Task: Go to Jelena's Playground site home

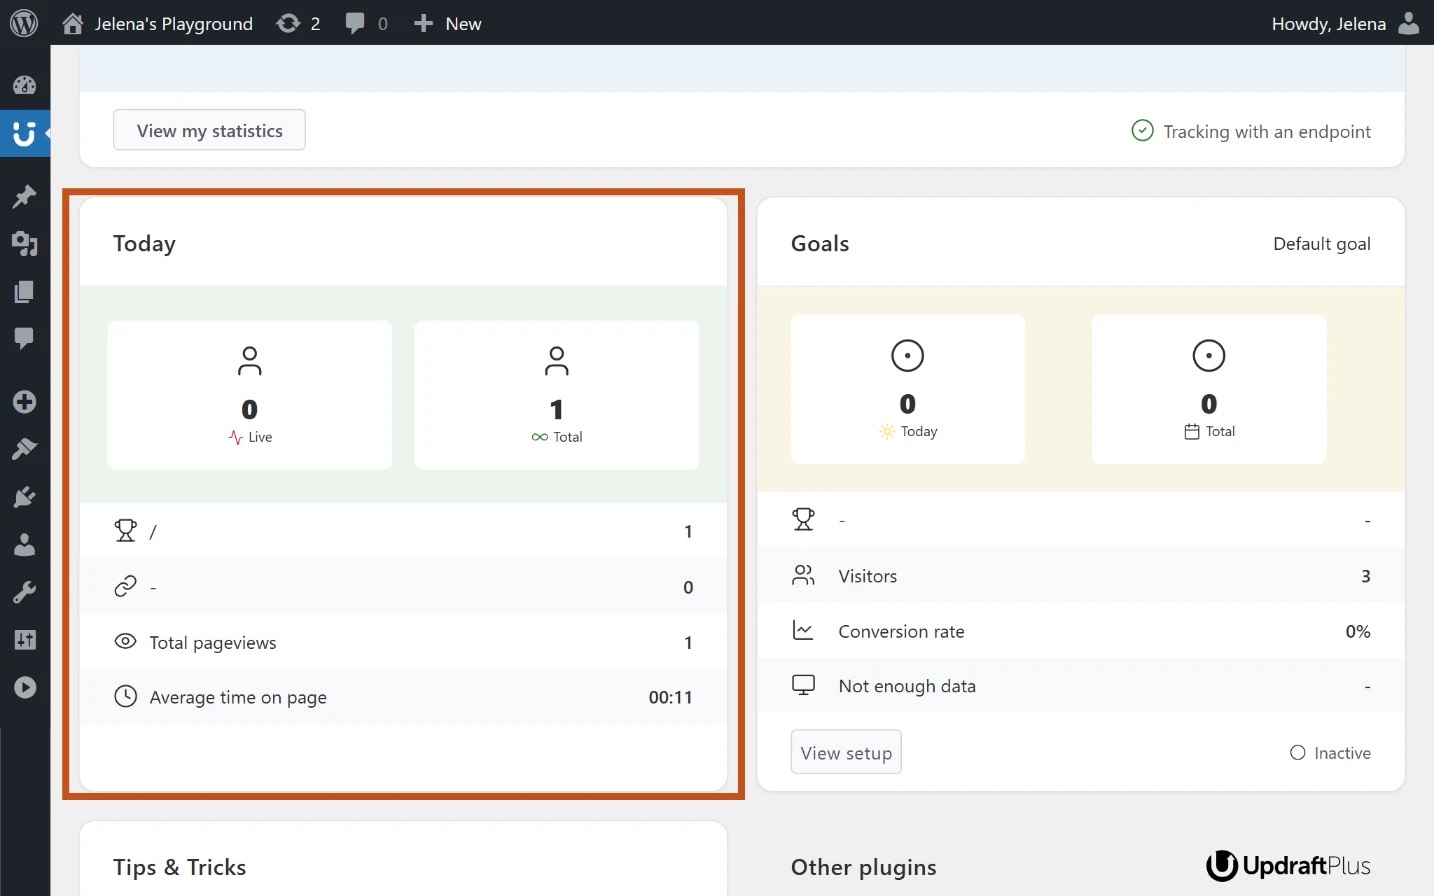Action: (x=157, y=23)
